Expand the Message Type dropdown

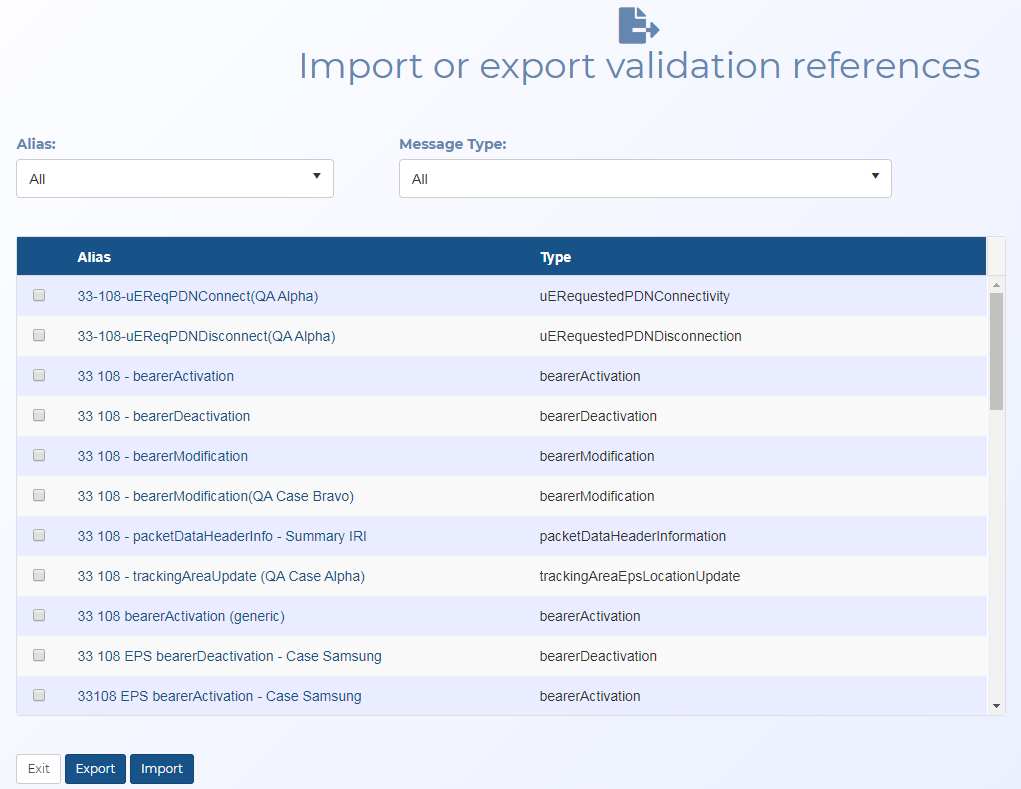pos(645,179)
